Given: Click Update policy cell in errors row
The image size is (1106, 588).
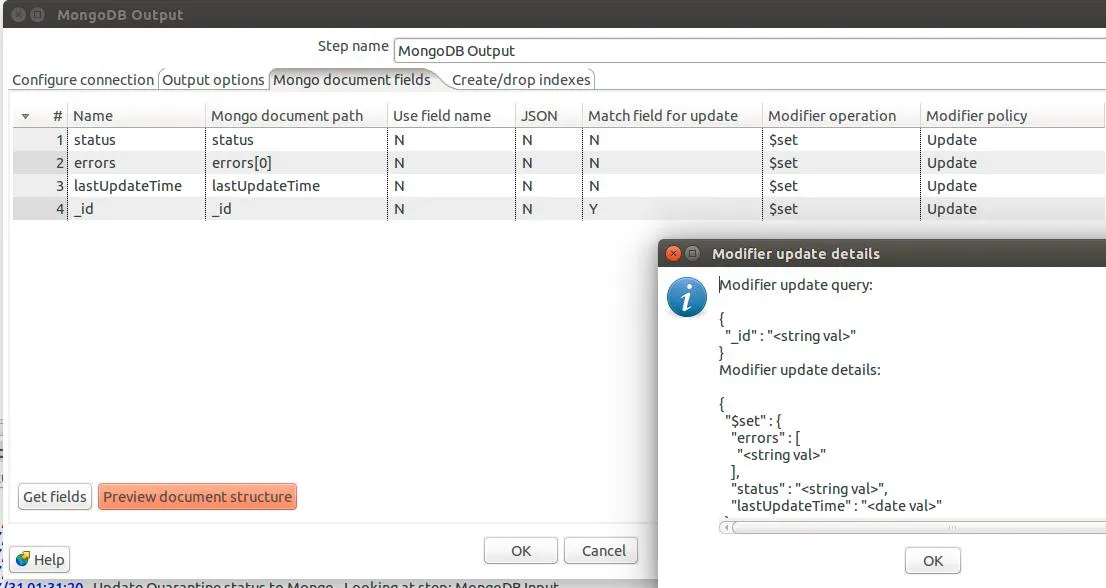Looking at the screenshot, I should tap(1013, 163).
